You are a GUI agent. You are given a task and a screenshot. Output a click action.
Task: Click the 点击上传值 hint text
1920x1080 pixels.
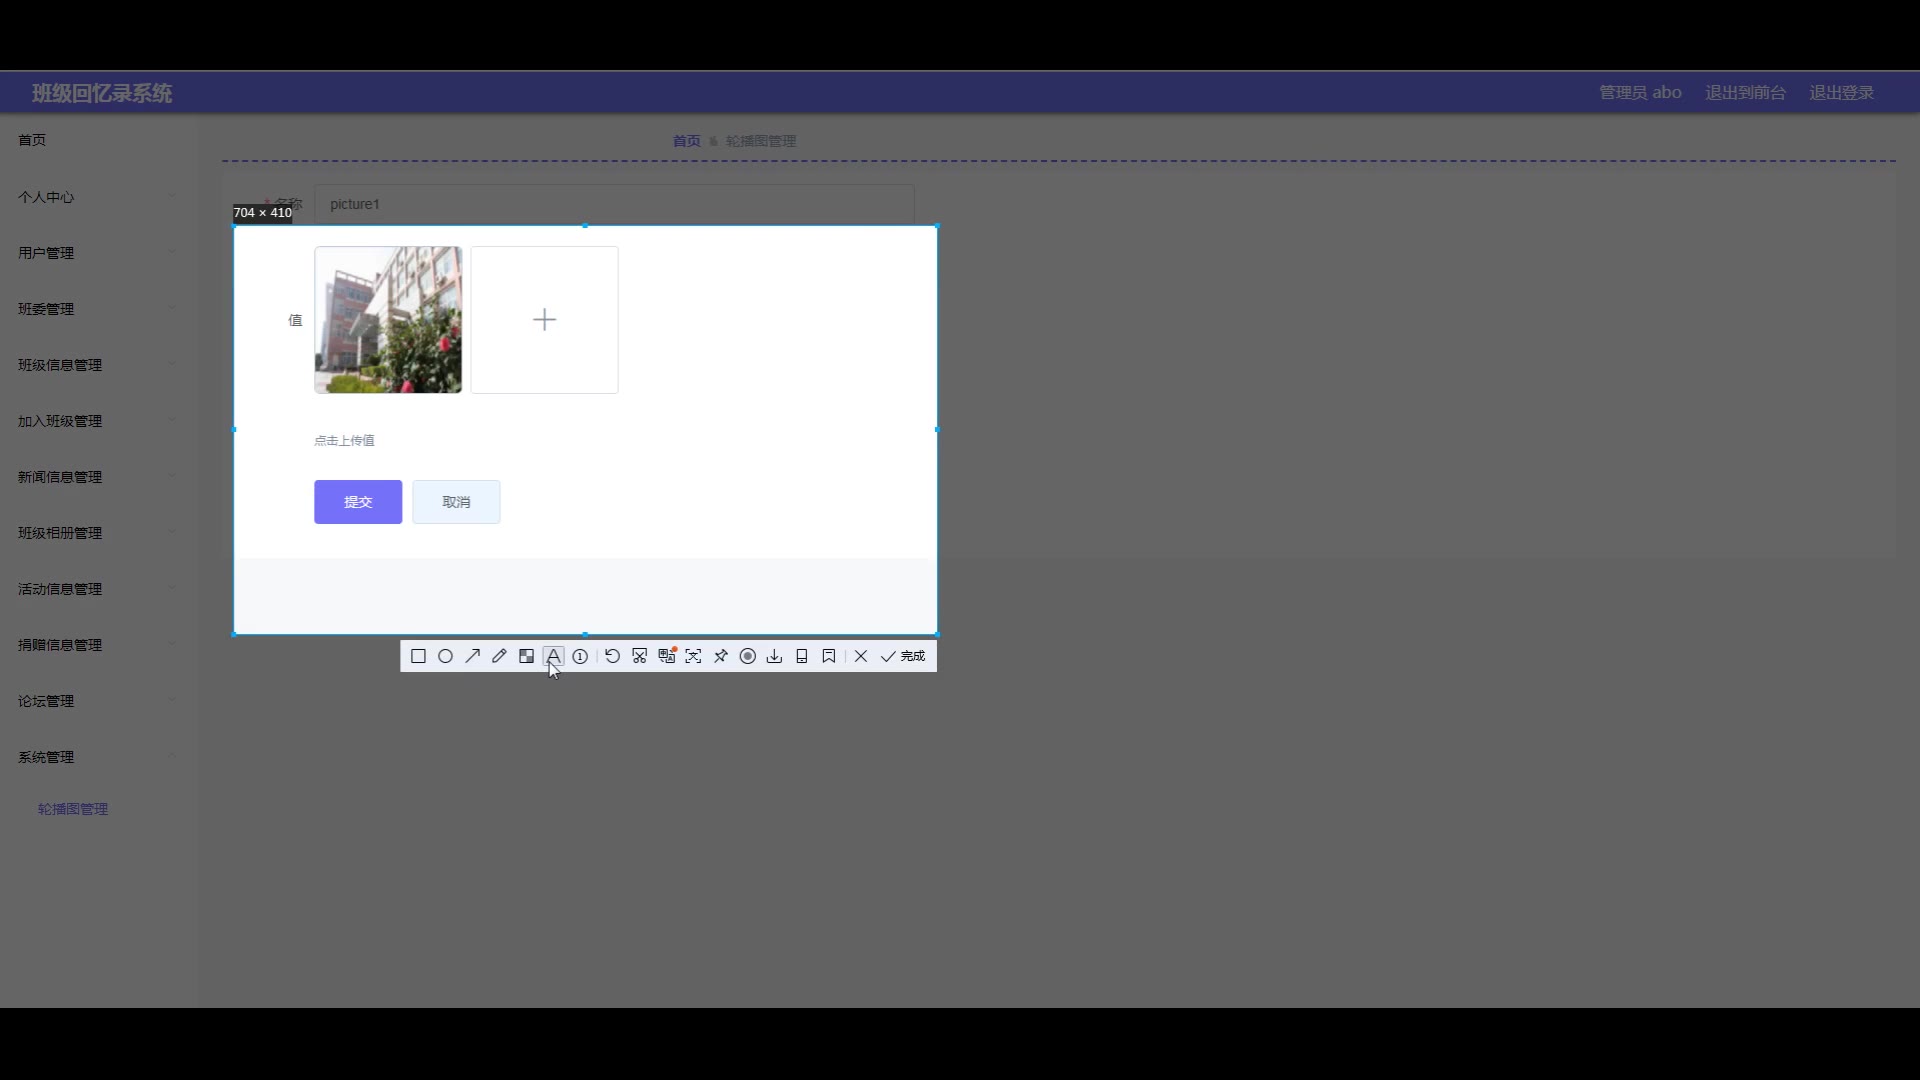click(344, 440)
